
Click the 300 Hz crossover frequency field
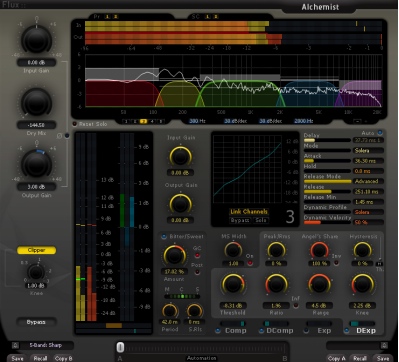pyautogui.click(x=198, y=121)
